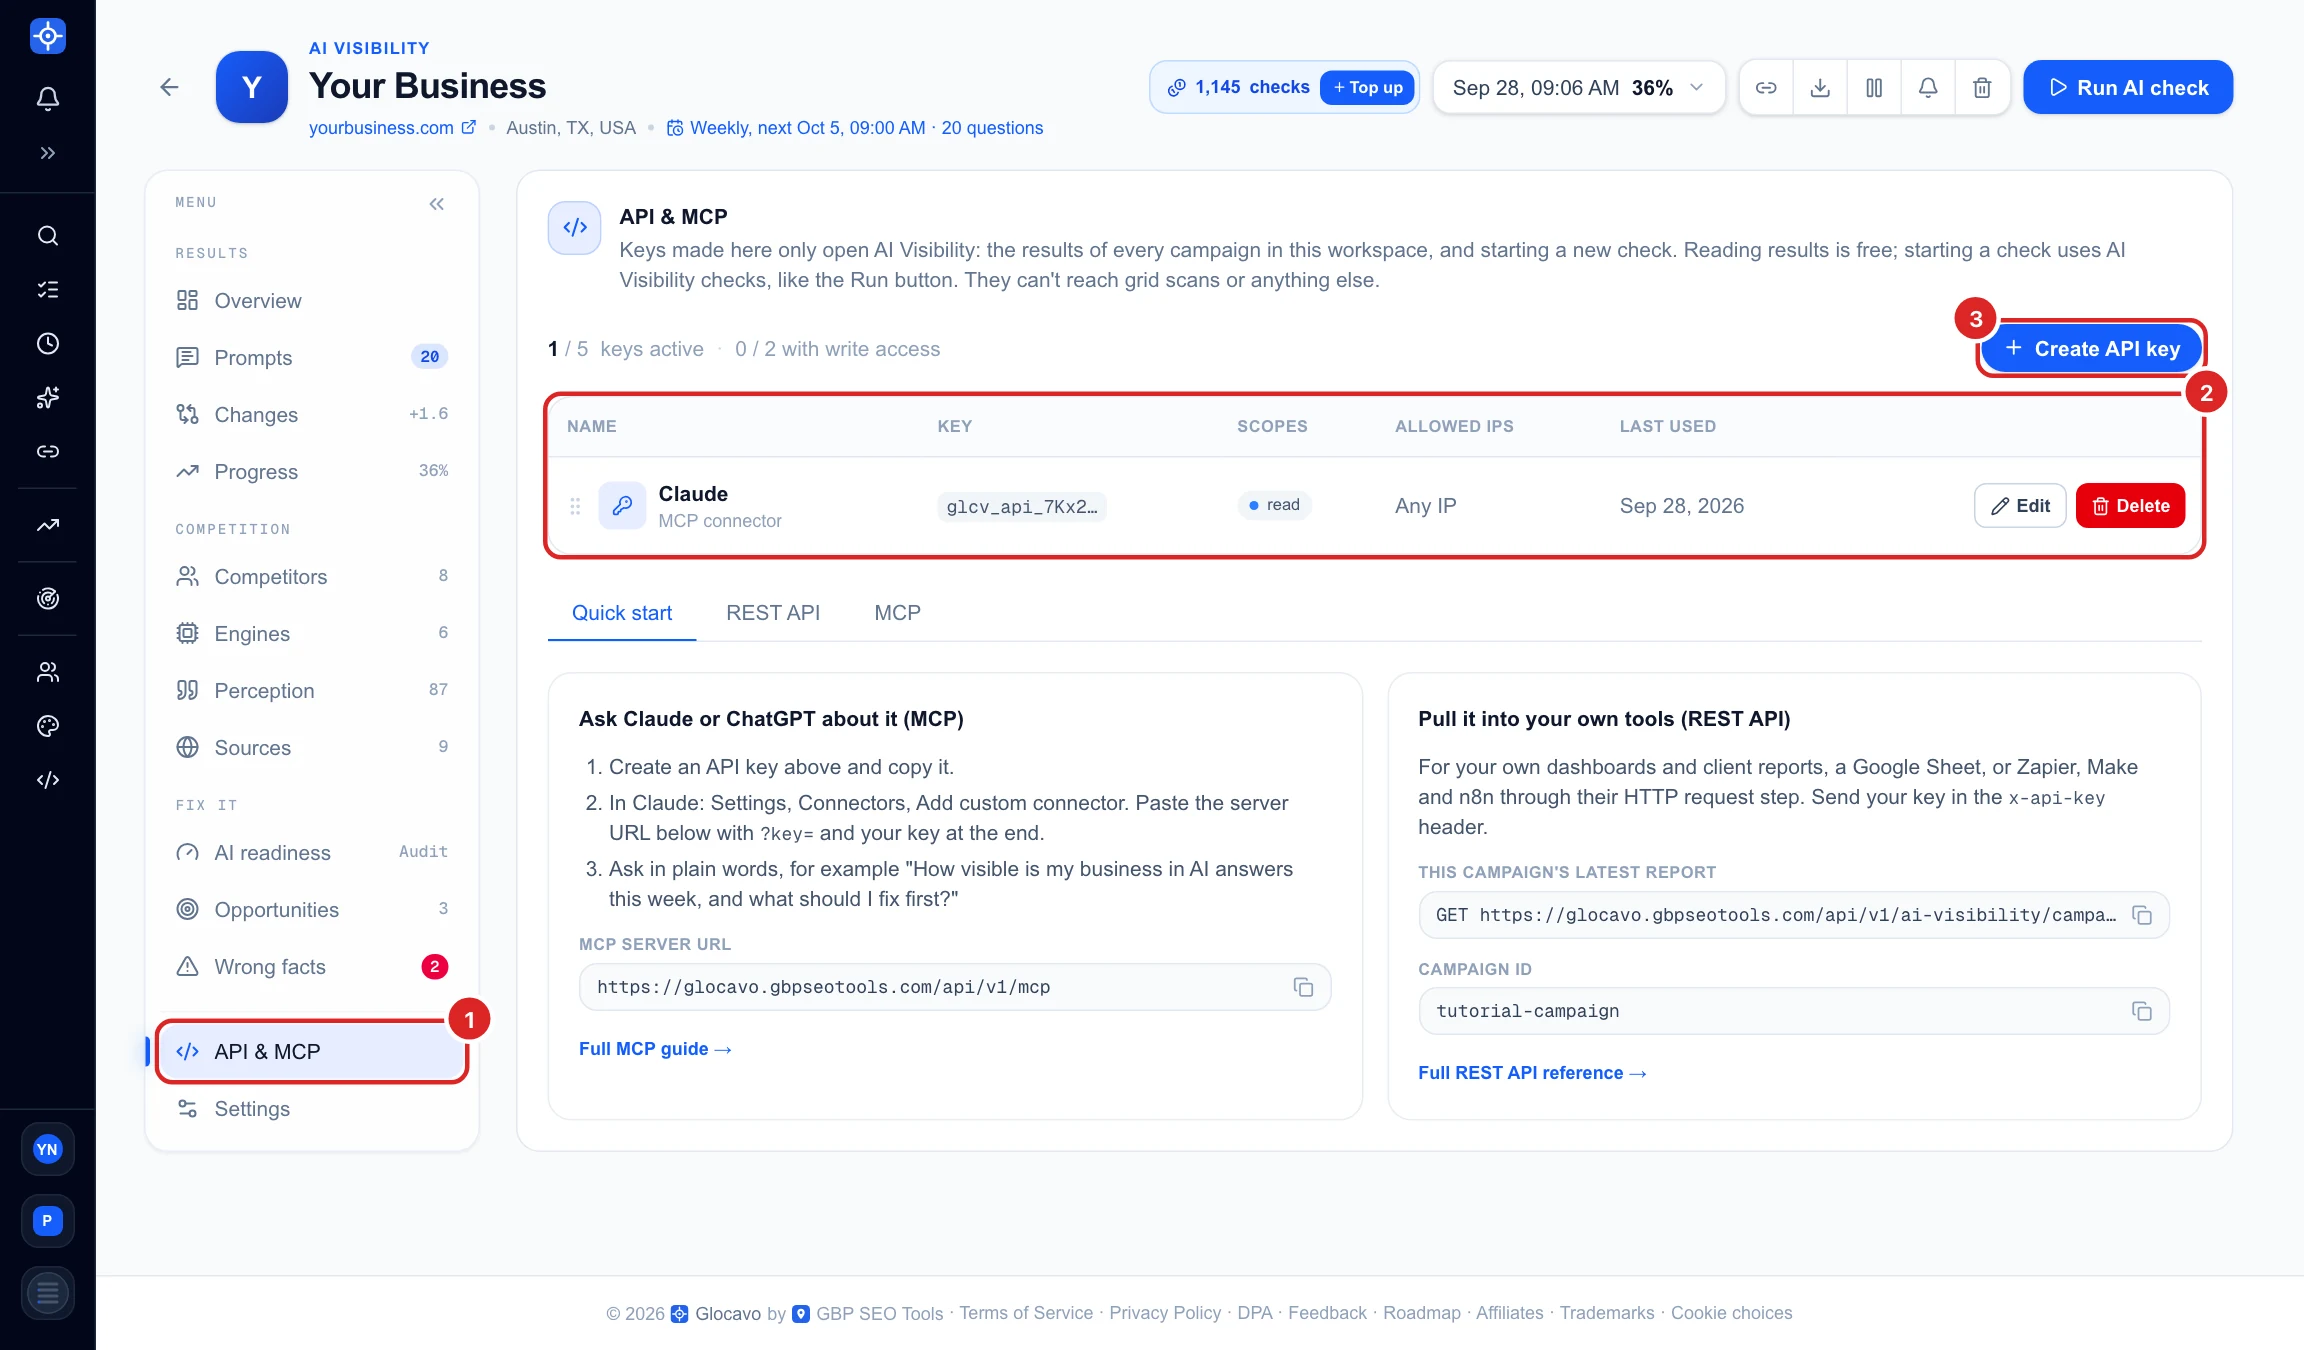This screenshot has width=2304, height=1350.
Task: Open yourbusiness.com link
Action: [x=392, y=128]
